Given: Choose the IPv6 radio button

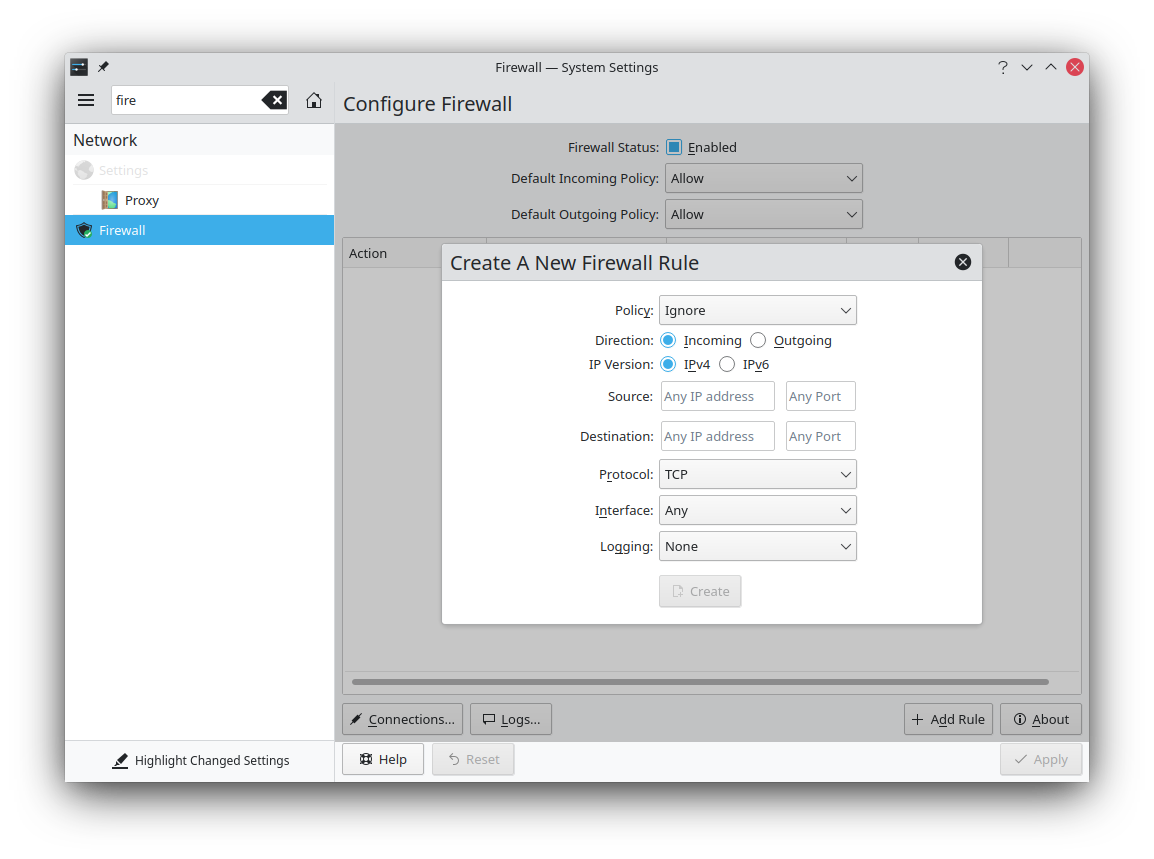Looking at the screenshot, I should click(x=727, y=364).
